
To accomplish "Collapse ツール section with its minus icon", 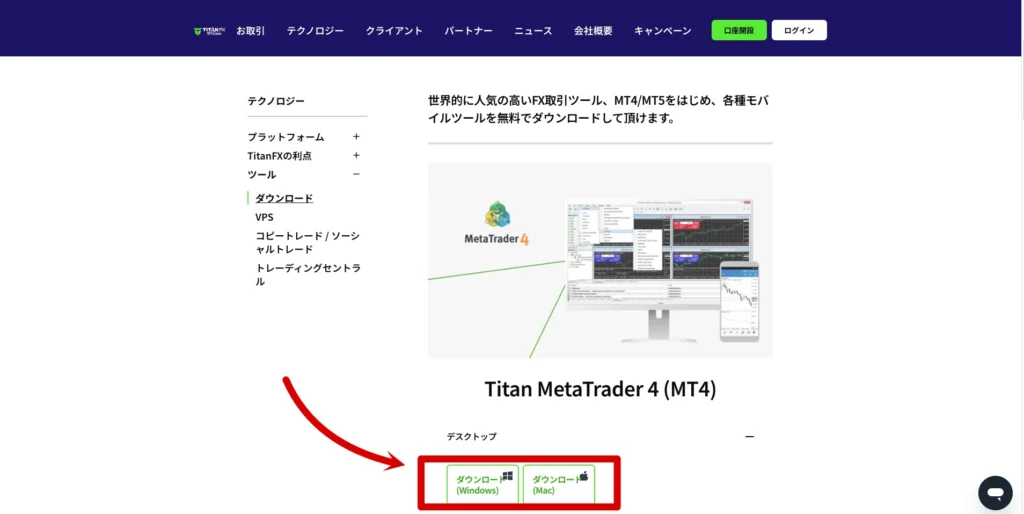I will click(356, 174).
